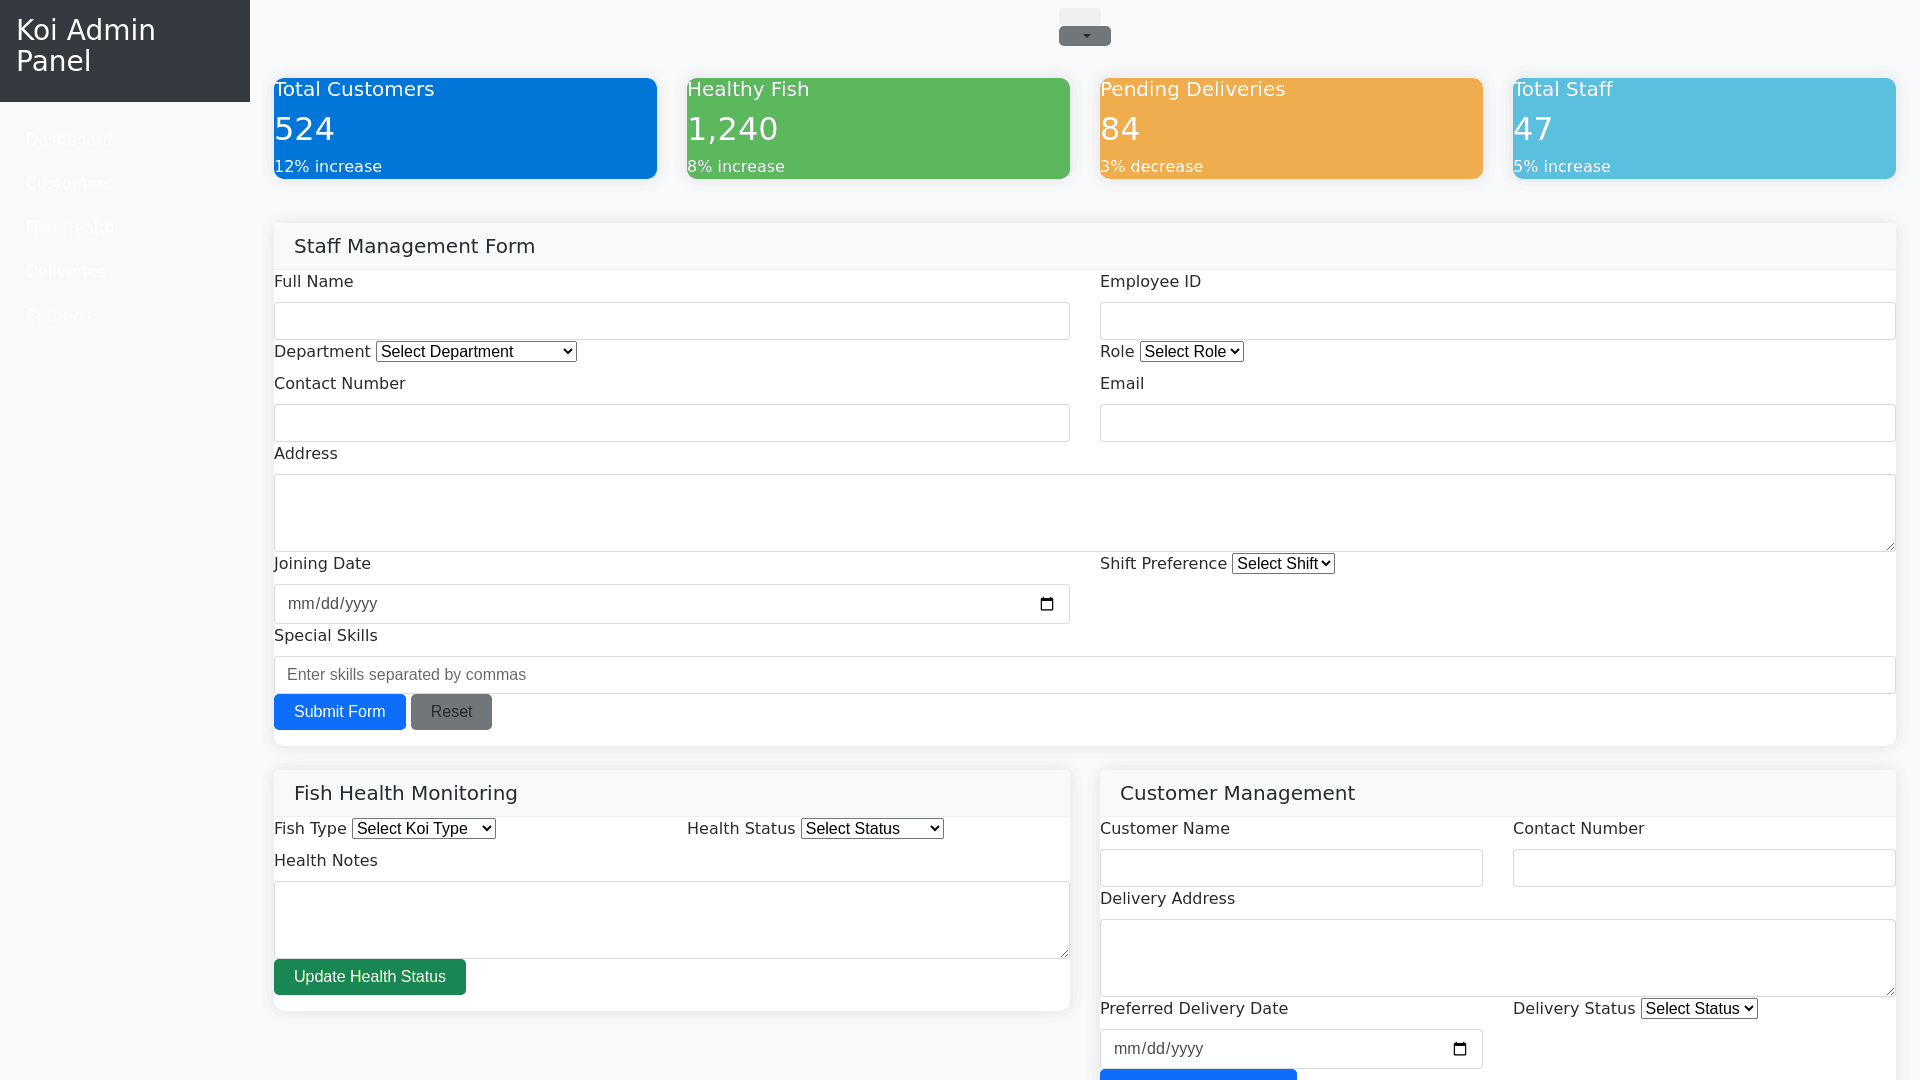
Task: Open the Preferred Delivery Date calendar picker
Action: pos(1460,1049)
